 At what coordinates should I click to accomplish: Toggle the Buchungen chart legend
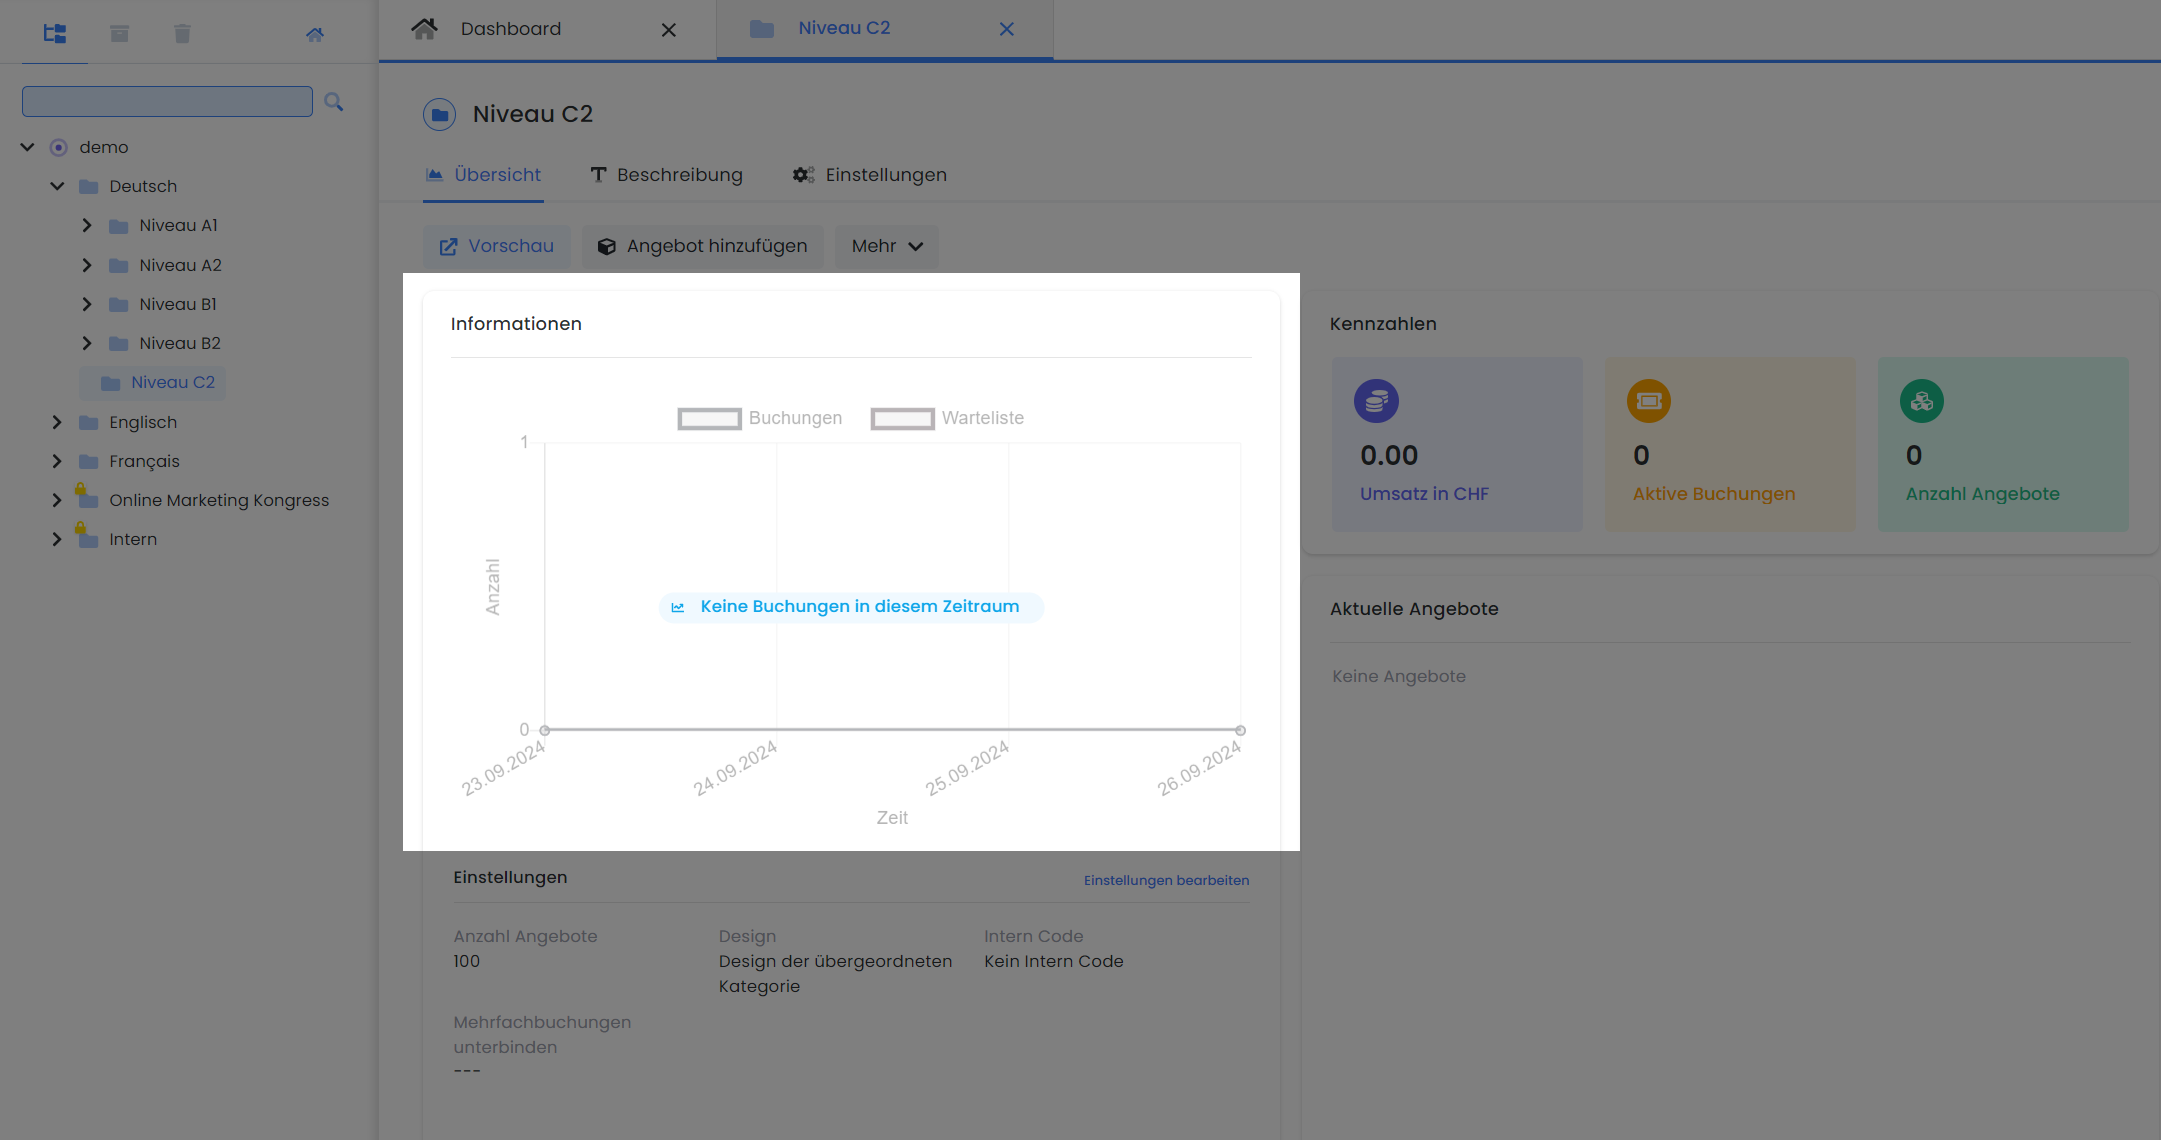[x=760, y=418]
